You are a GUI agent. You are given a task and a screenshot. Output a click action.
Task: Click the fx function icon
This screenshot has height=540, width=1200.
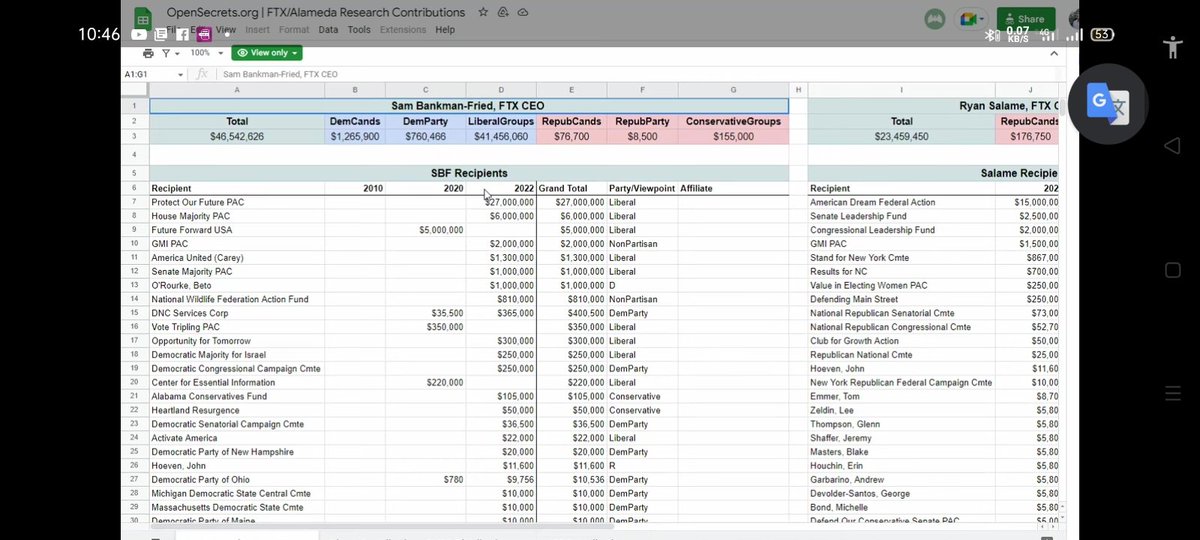click(x=202, y=74)
